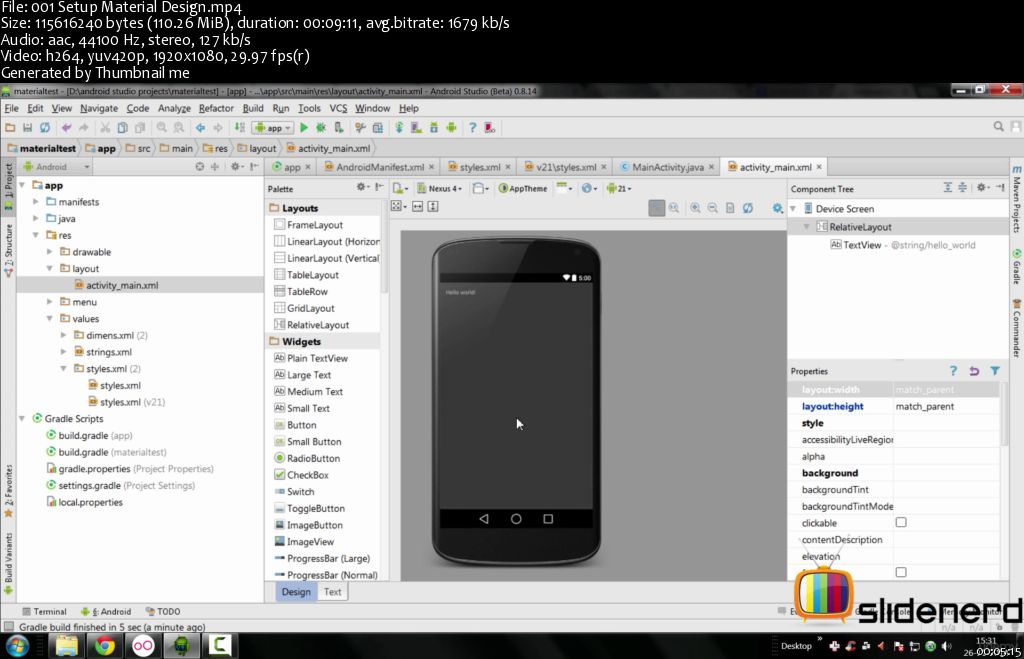The height and width of the screenshot is (659, 1024).
Task: Switch to the v21\styles.xml tab
Action: [x=566, y=167]
